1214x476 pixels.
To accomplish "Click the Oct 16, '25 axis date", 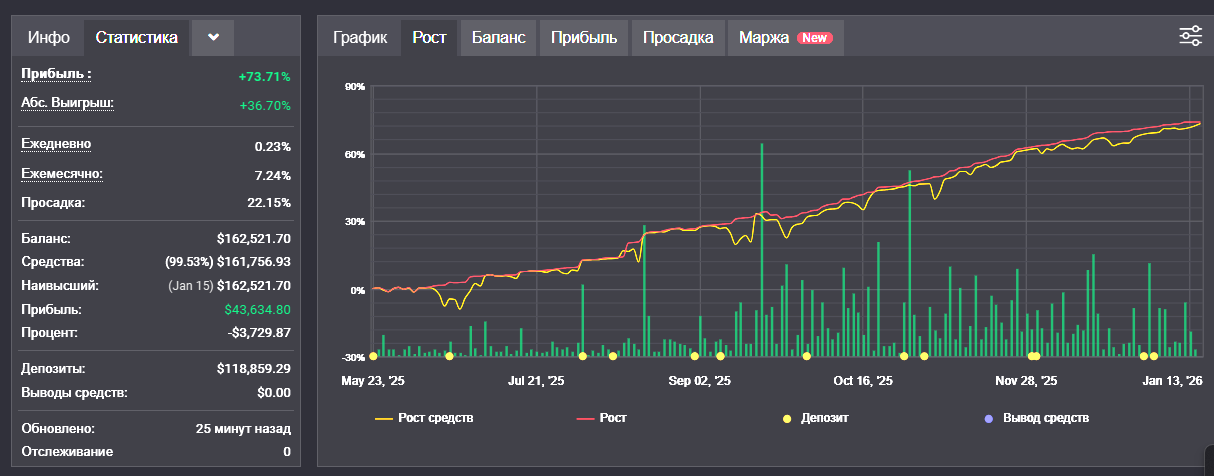I will [x=863, y=381].
